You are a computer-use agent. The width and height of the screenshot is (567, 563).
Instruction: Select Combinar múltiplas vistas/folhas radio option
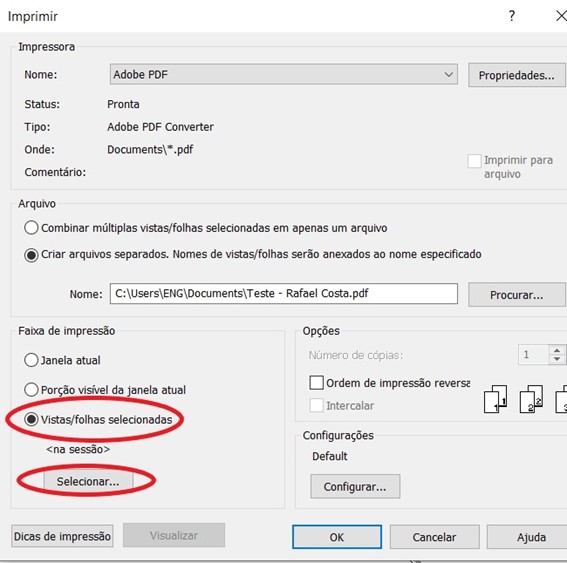(x=31, y=228)
